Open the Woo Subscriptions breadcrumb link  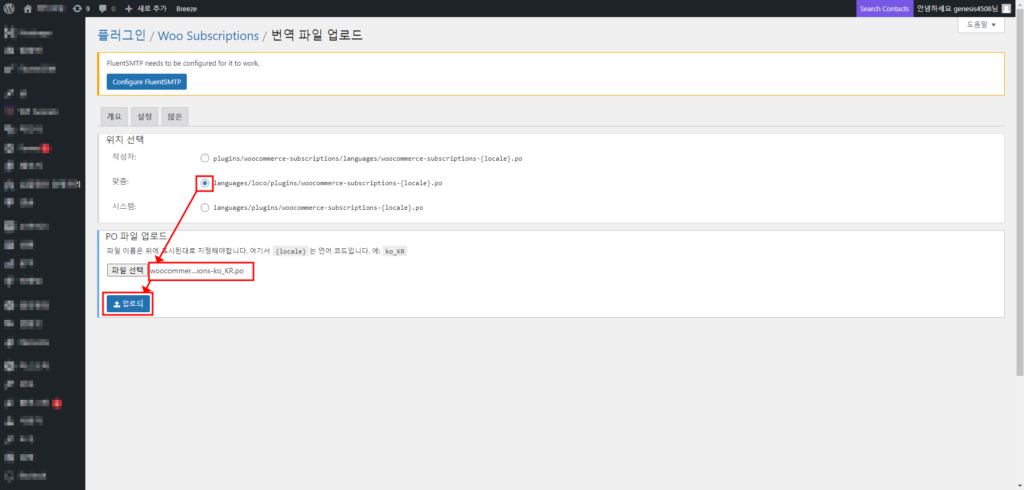(x=208, y=35)
